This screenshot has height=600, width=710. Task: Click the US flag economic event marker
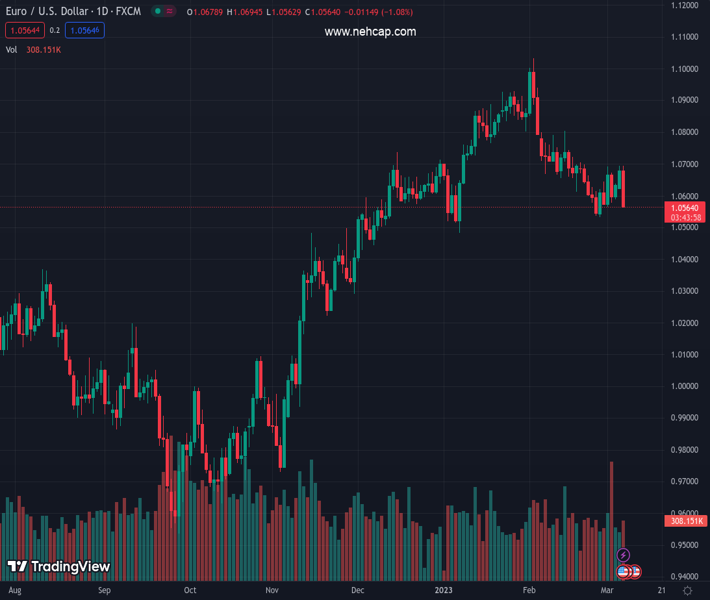click(x=624, y=572)
